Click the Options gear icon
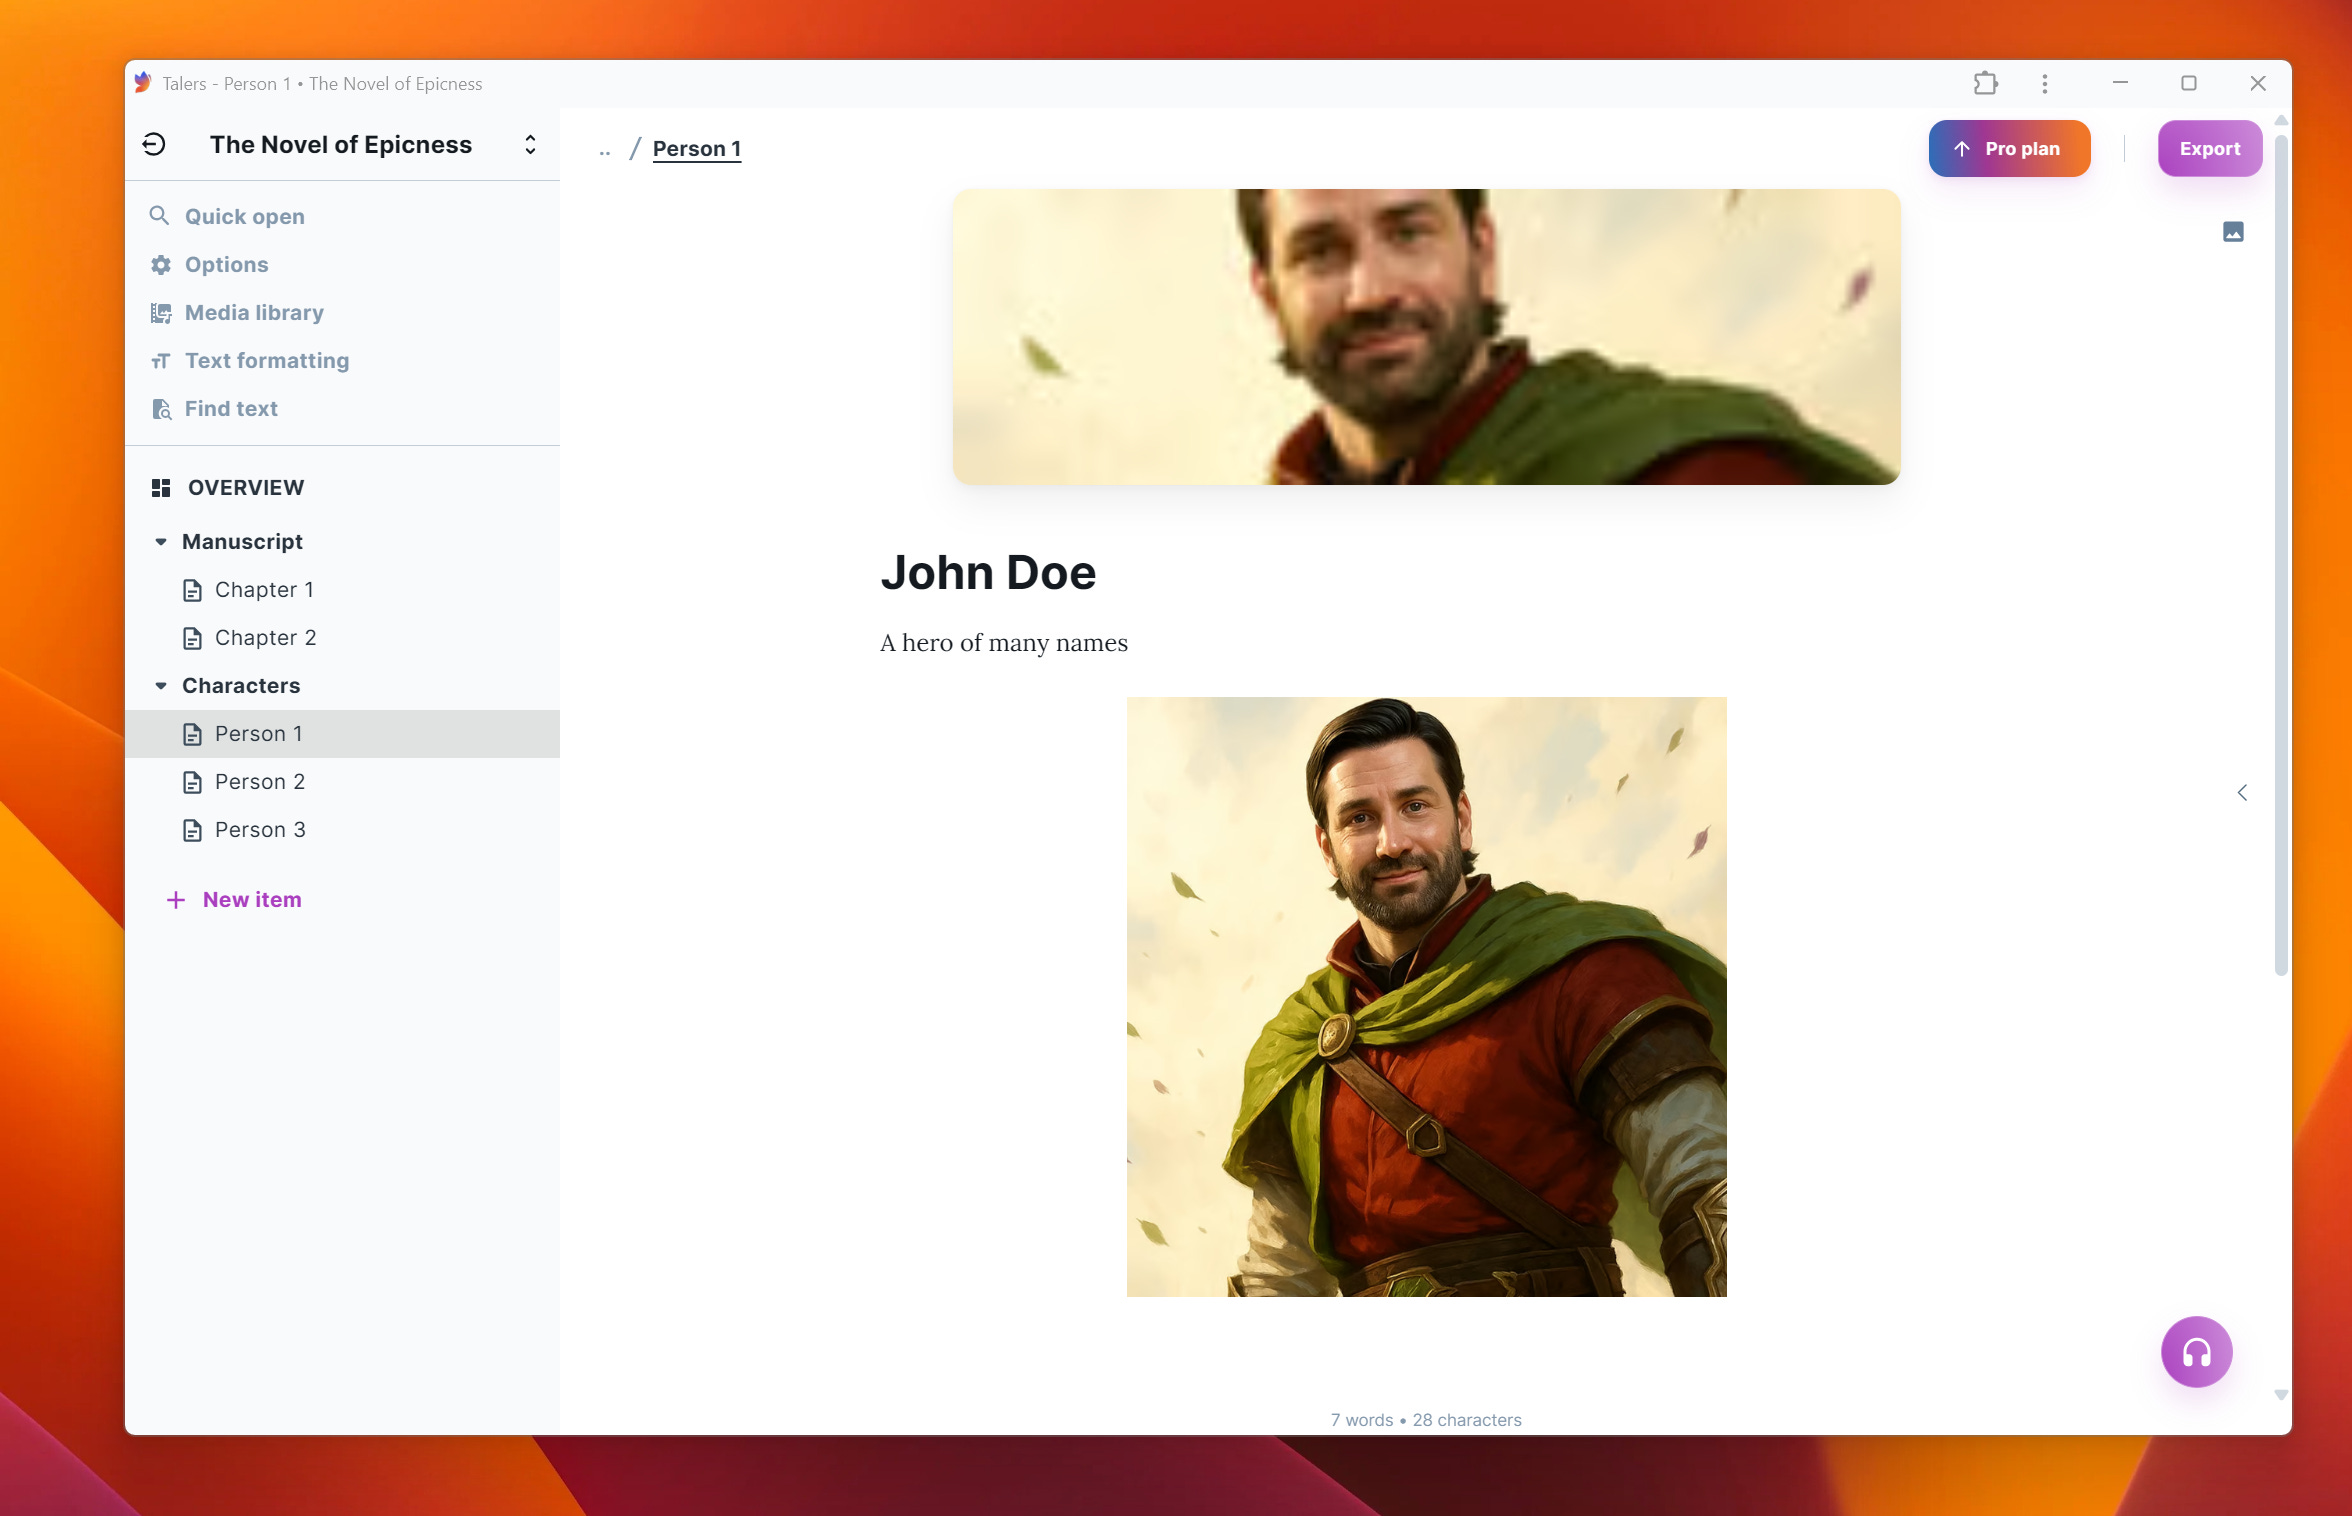2352x1516 pixels. [x=160, y=264]
